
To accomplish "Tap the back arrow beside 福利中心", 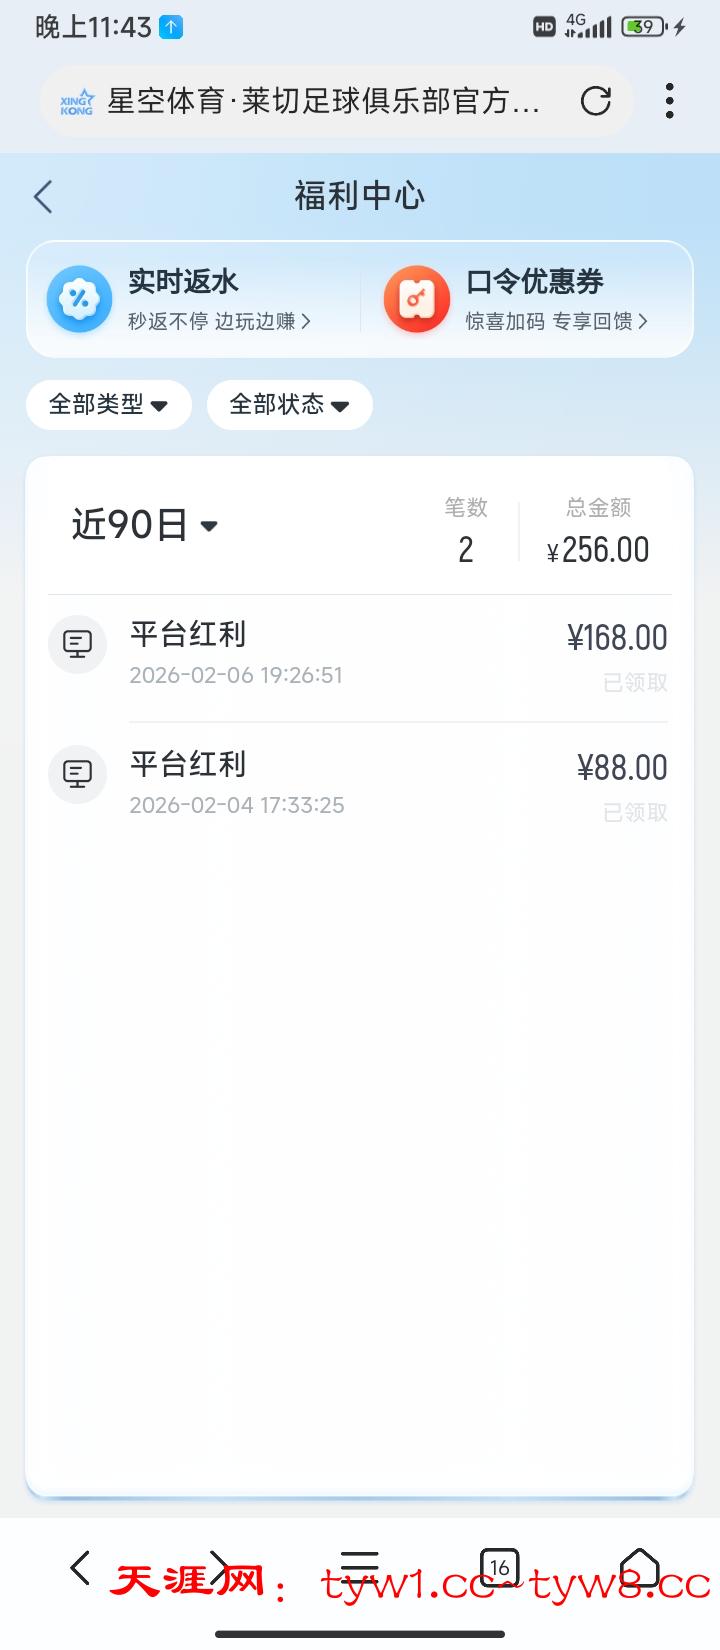I will [x=43, y=197].
